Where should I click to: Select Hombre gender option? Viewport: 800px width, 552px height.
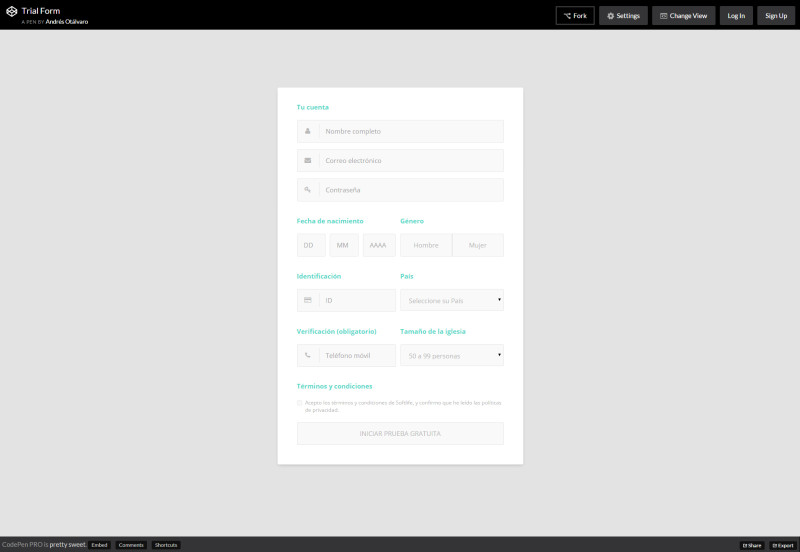point(426,245)
